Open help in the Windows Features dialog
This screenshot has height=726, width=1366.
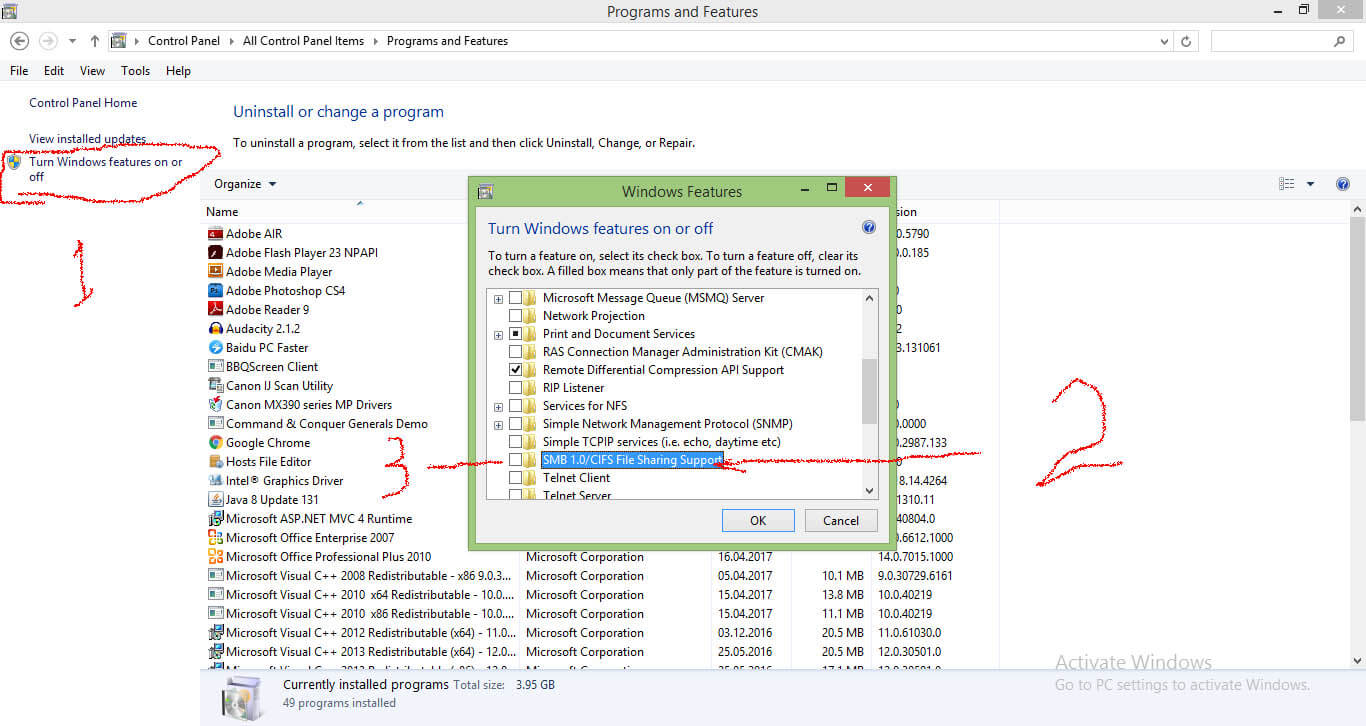[x=868, y=228]
